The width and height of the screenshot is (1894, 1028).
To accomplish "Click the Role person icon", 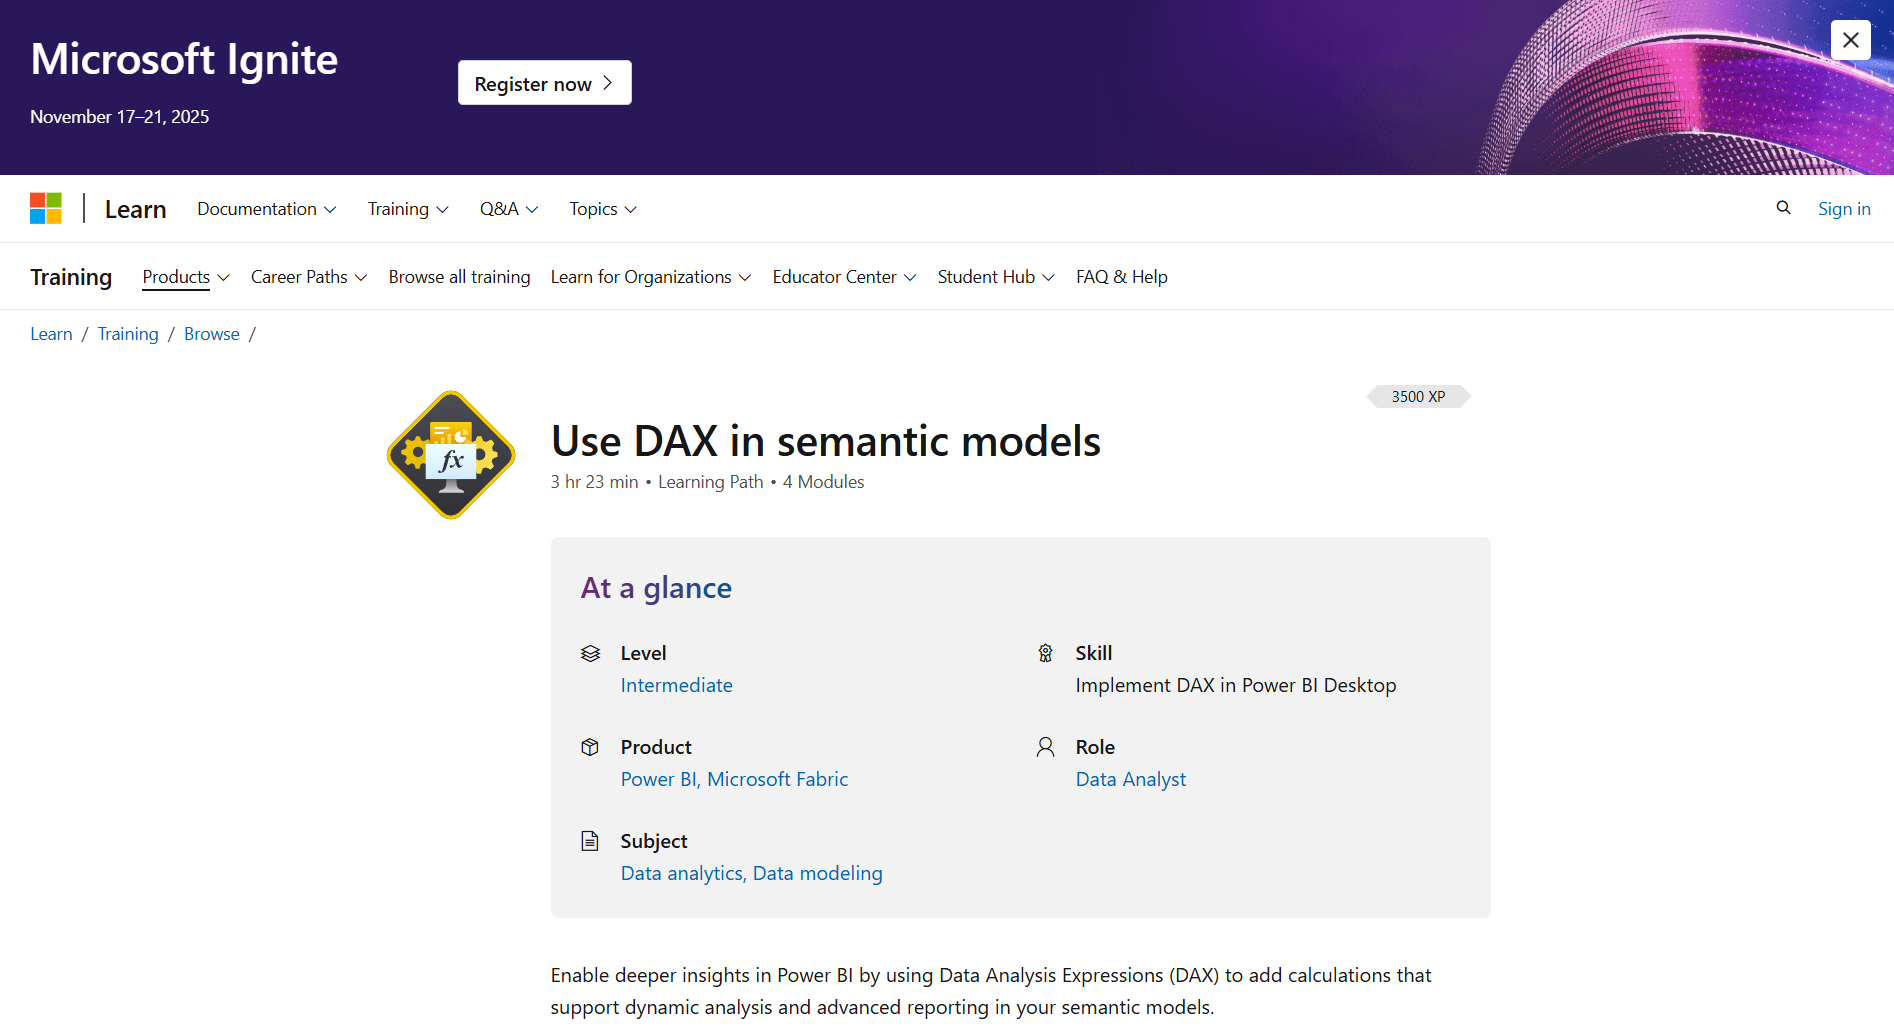I will 1045,747.
